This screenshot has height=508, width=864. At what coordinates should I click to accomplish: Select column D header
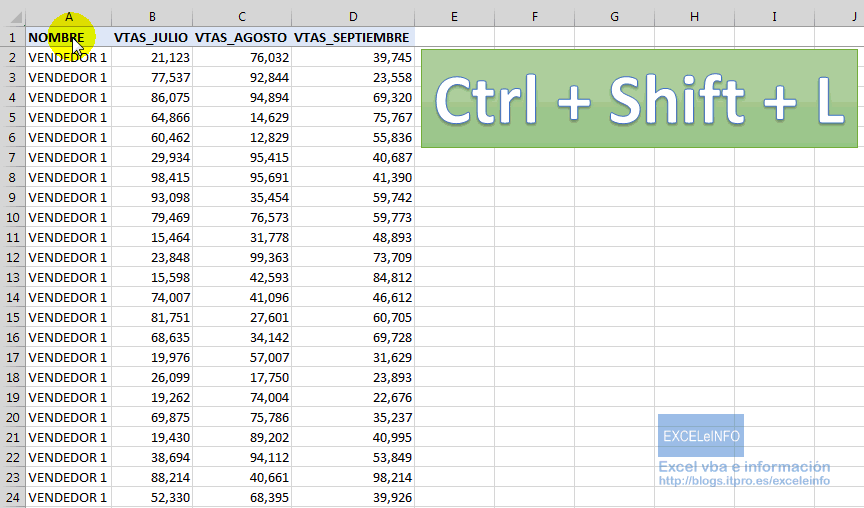(x=353, y=17)
